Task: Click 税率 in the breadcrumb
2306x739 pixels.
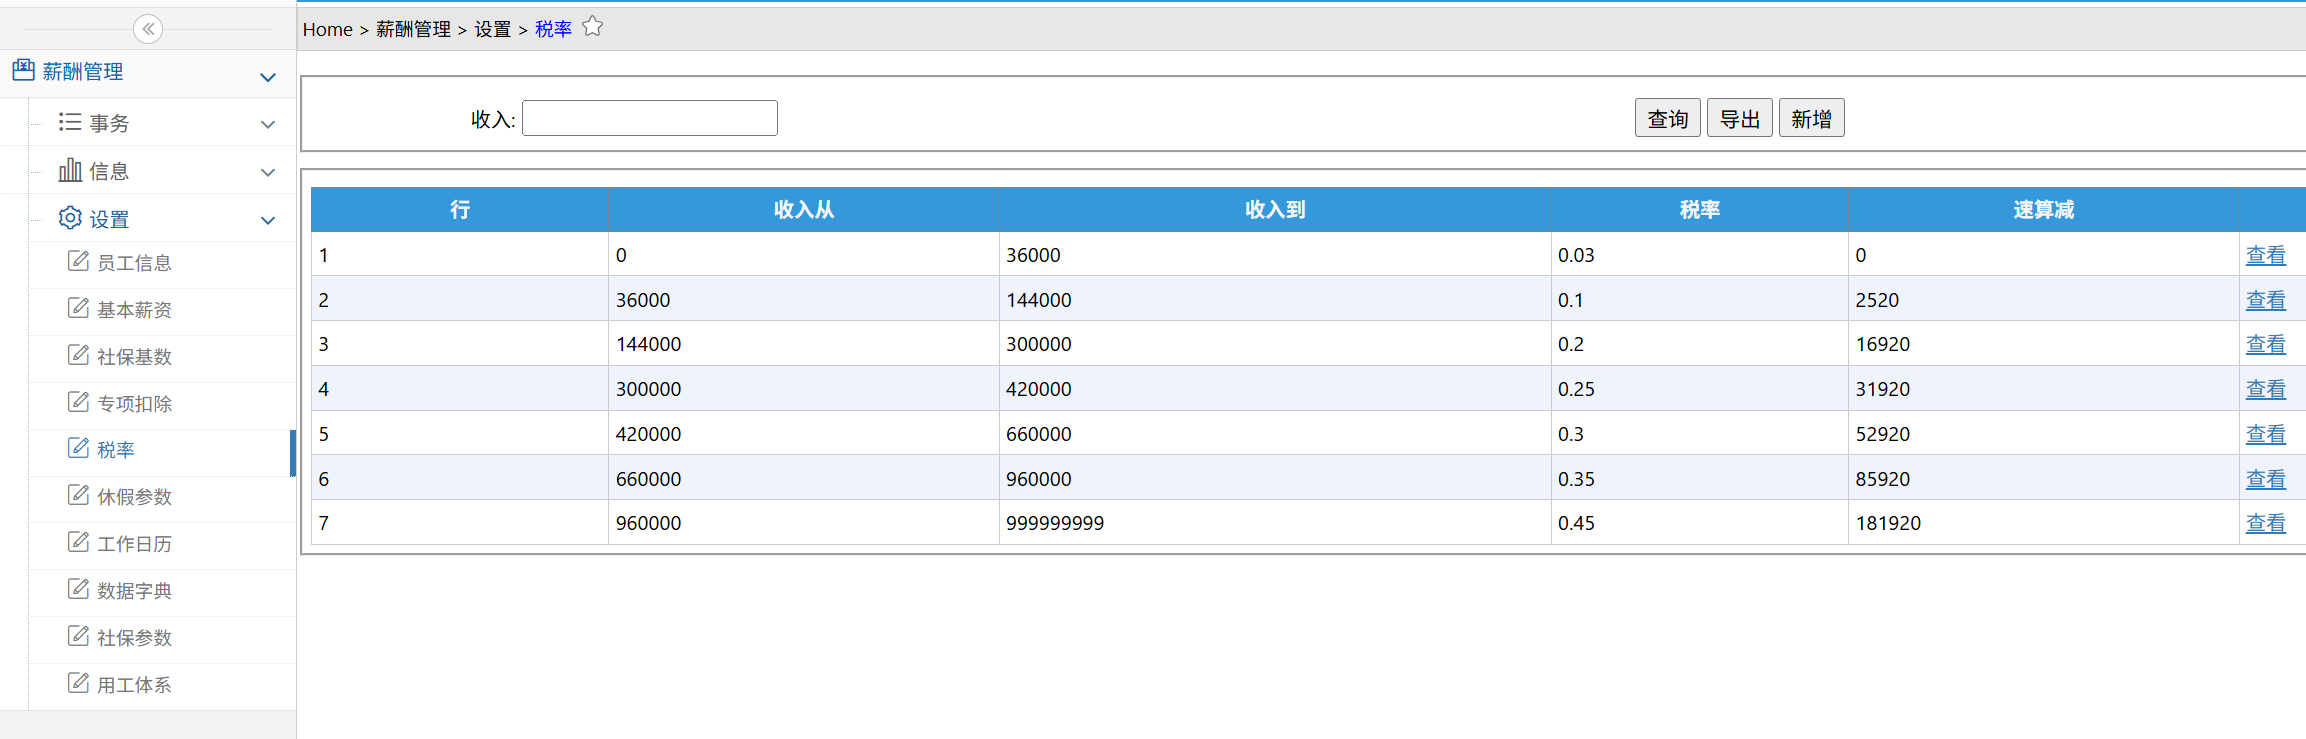Action: click(553, 30)
